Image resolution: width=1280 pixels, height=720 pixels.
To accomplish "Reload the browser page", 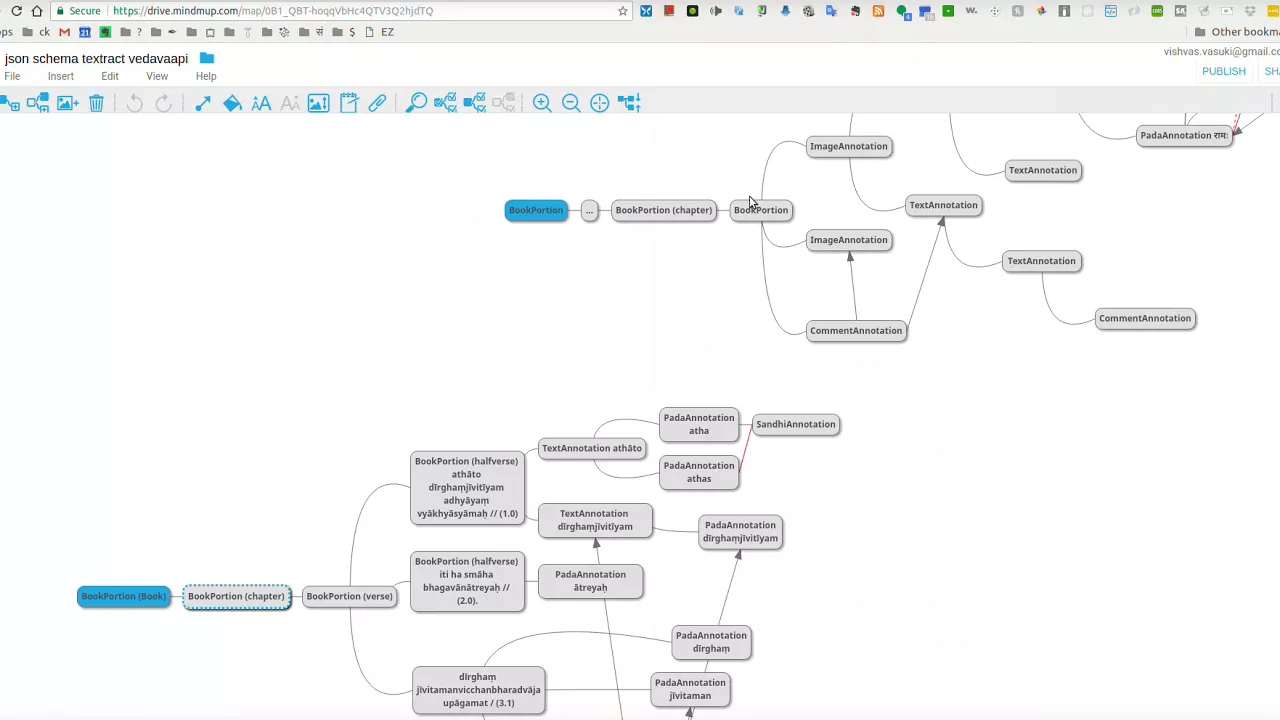I will tap(16, 11).
